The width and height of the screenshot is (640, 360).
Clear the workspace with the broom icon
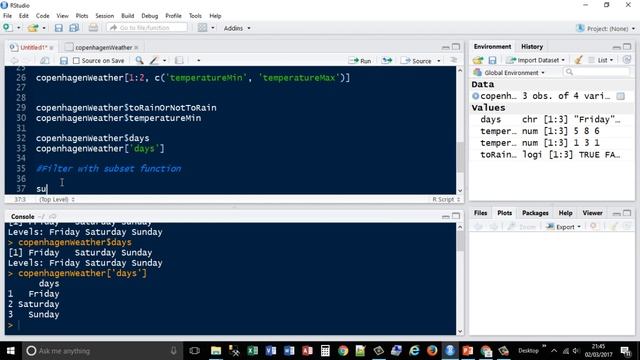point(578,60)
